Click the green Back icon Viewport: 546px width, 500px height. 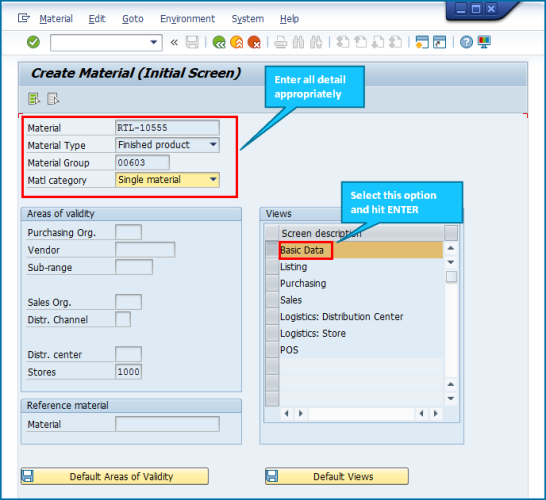(219, 42)
